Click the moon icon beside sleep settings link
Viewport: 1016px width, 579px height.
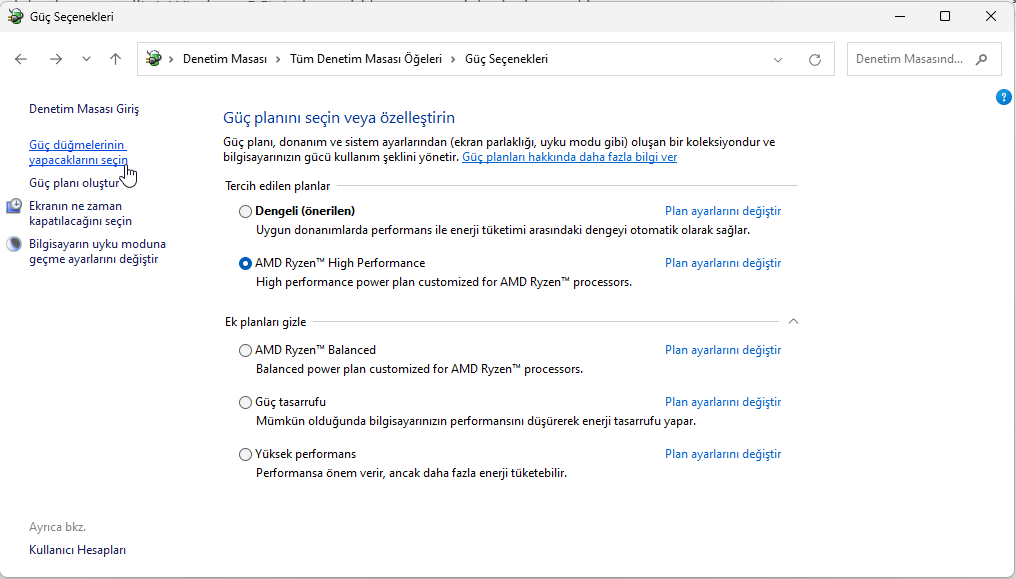coord(14,244)
